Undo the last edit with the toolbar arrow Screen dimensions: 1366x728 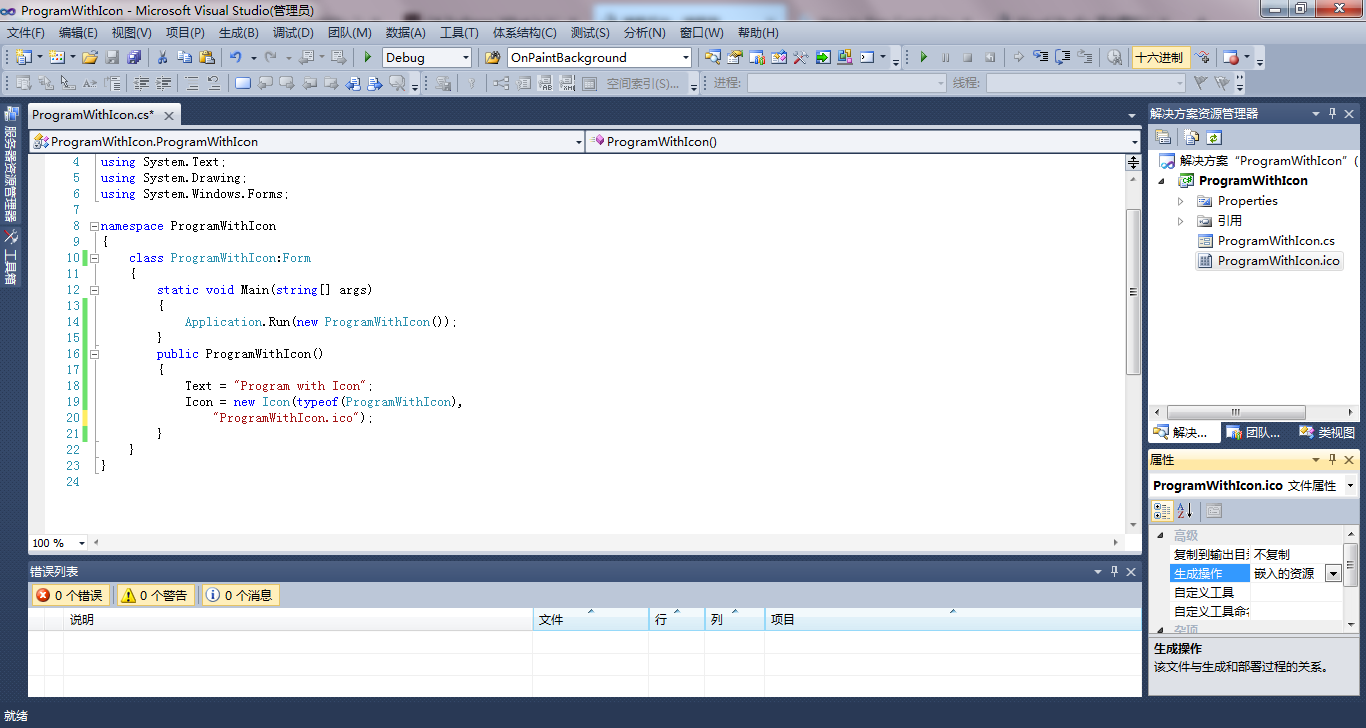coord(236,57)
